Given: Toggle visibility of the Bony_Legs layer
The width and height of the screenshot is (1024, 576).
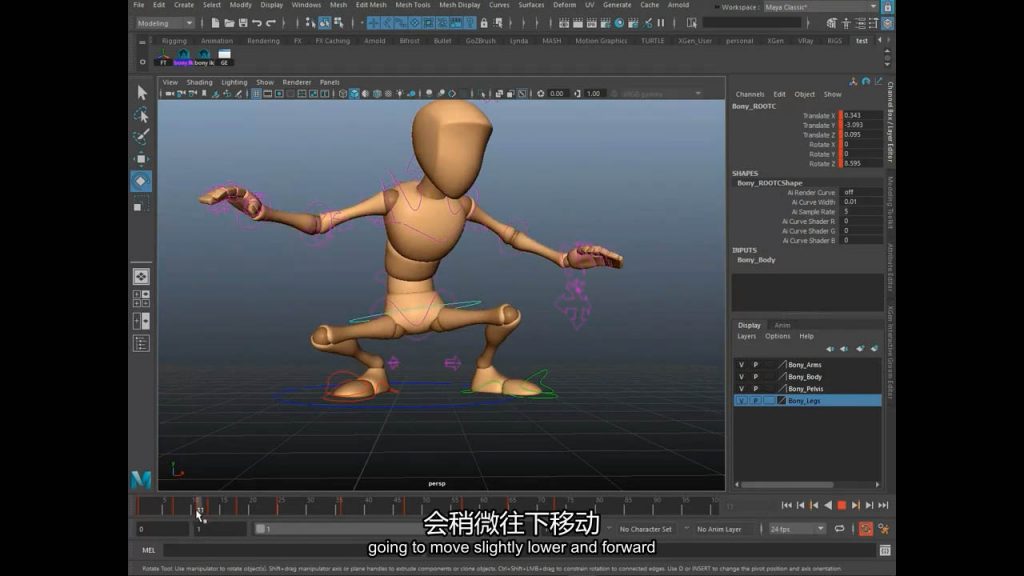Looking at the screenshot, I should click(x=741, y=400).
